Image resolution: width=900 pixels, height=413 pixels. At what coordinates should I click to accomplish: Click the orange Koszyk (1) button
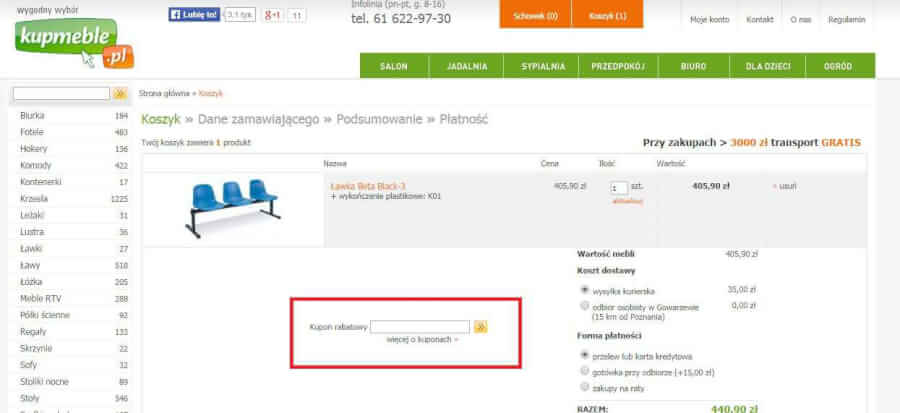(x=607, y=14)
